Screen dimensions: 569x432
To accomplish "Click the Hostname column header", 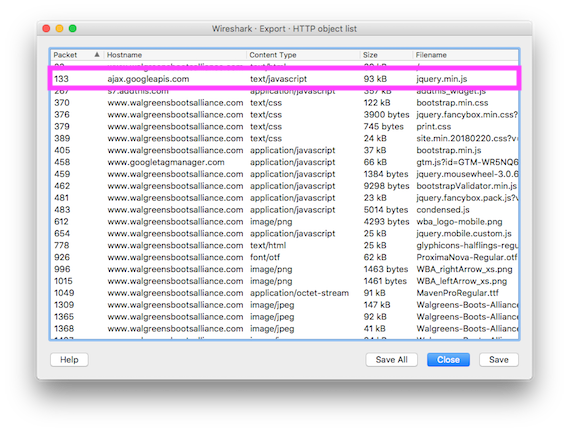I will point(175,55).
